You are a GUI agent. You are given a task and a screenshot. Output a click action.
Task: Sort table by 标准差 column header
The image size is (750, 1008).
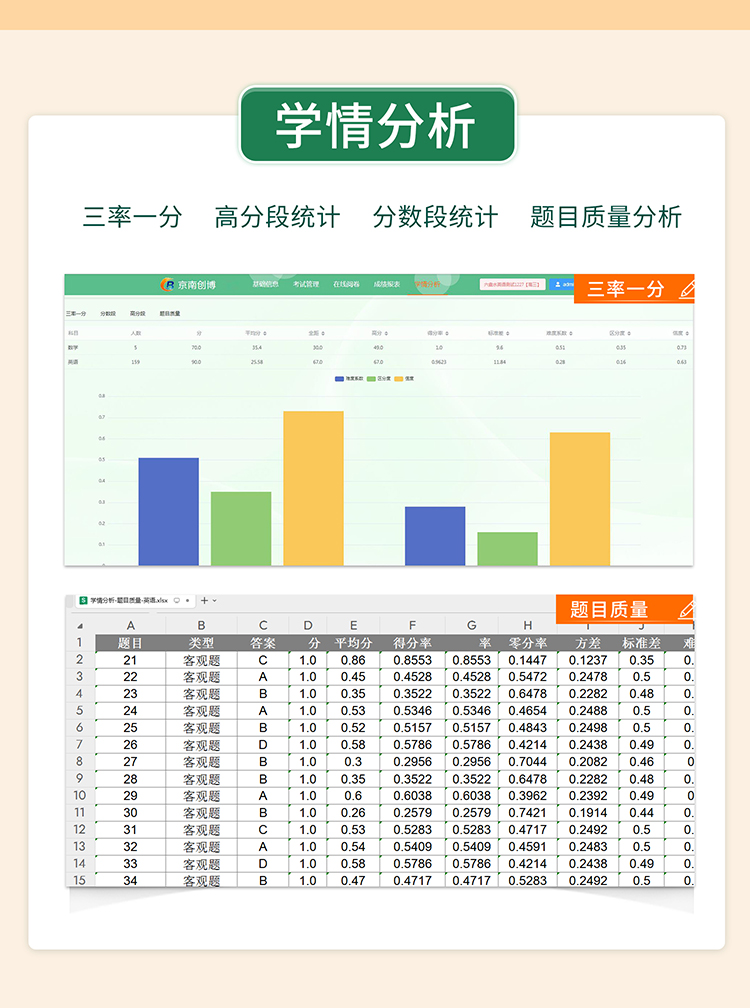[496, 333]
